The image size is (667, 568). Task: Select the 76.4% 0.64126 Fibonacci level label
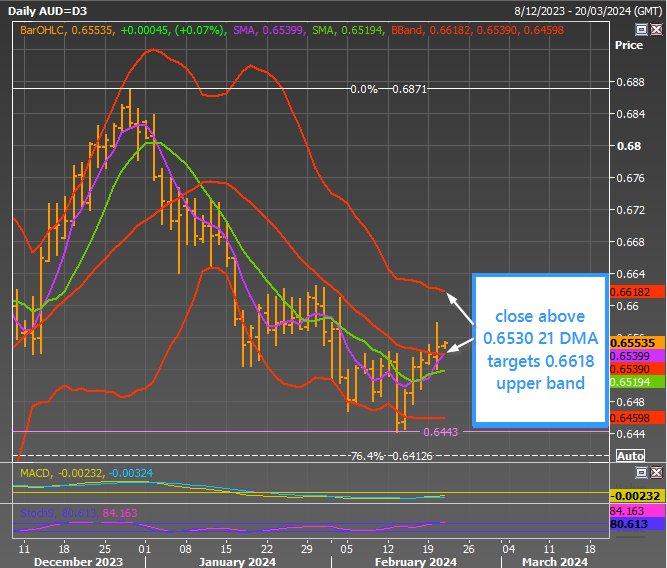391,456
